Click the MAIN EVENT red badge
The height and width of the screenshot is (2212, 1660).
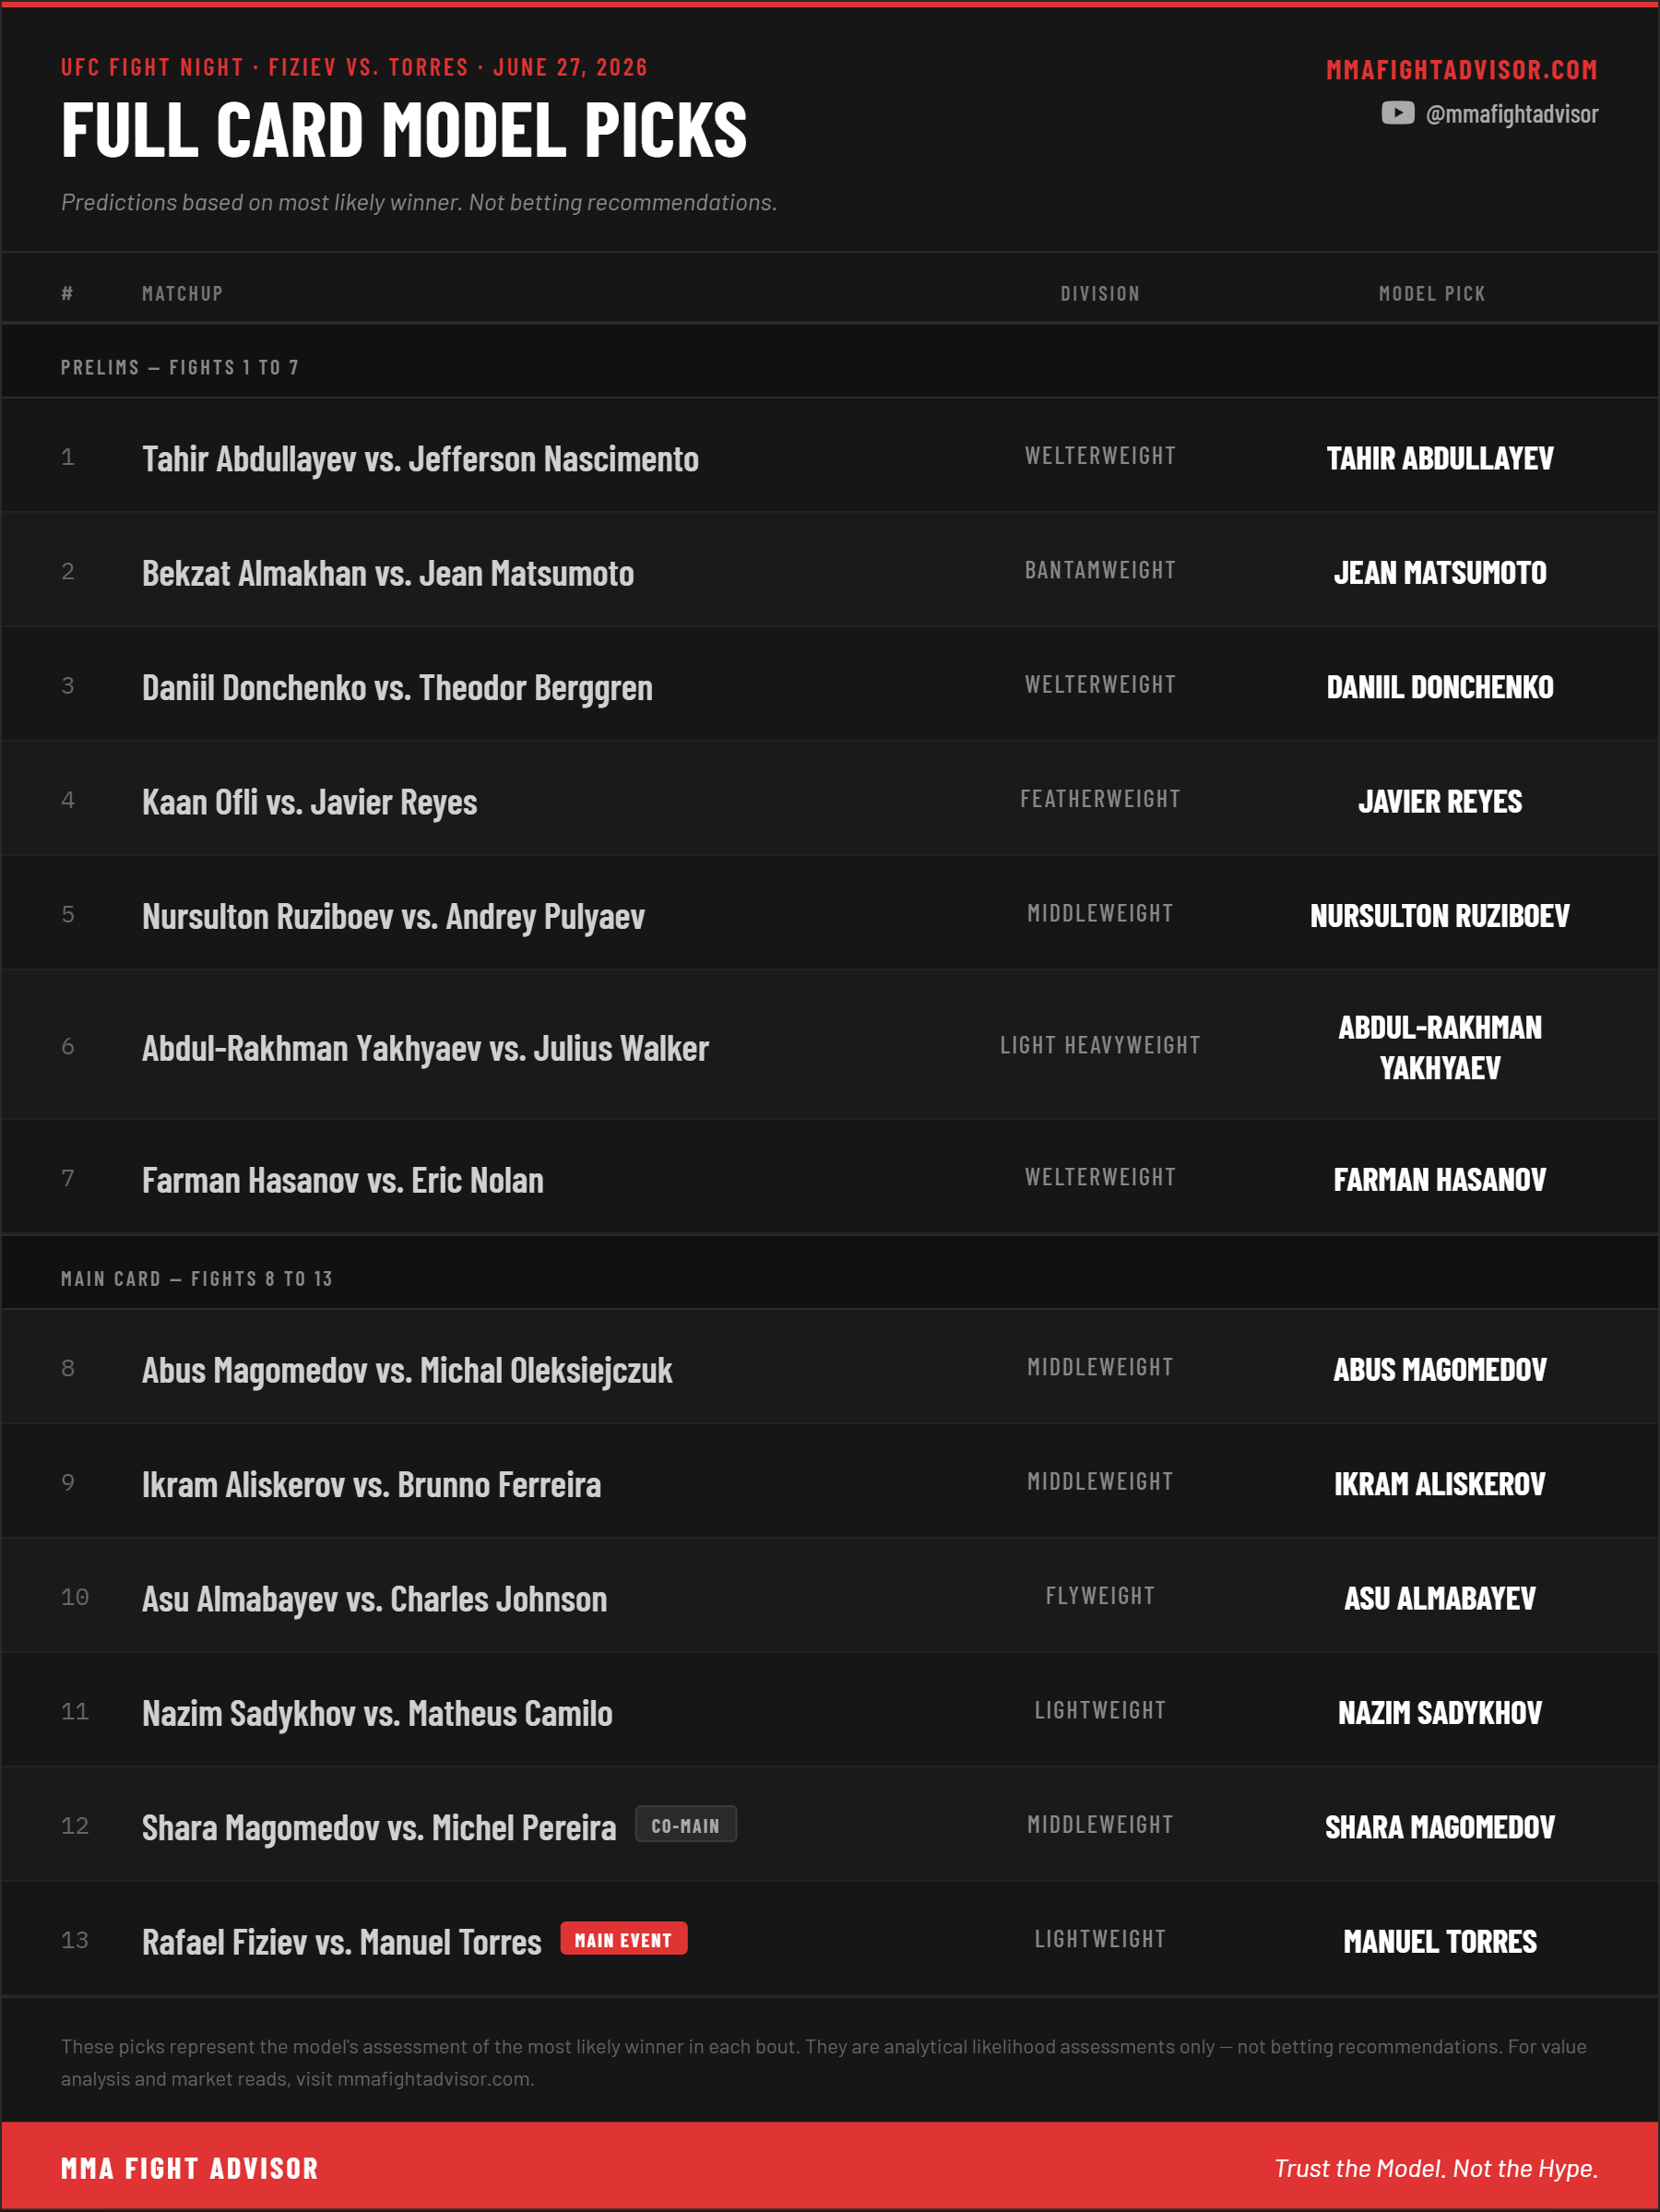point(623,1939)
